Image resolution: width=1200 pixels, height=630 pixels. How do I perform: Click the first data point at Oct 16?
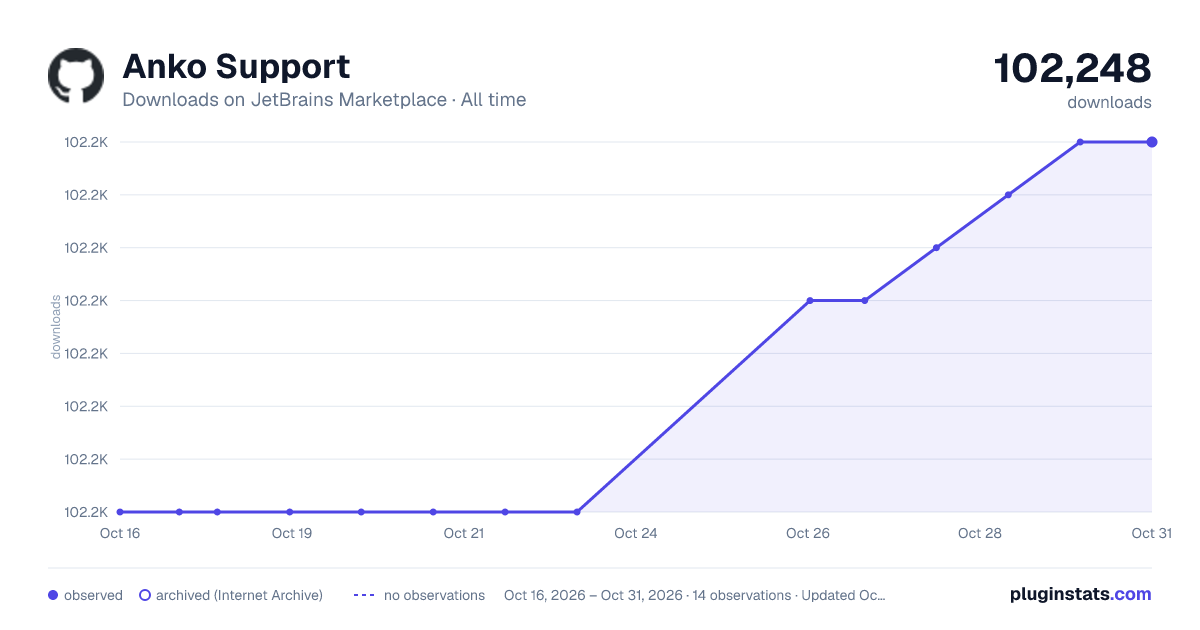[x=120, y=512]
